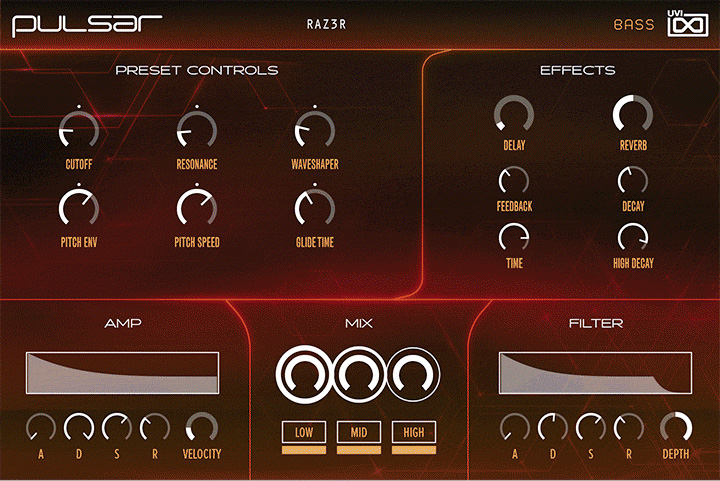The height and width of the screenshot is (481, 720).
Task: Adjust the Resonance knob
Action: coord(197,130)
